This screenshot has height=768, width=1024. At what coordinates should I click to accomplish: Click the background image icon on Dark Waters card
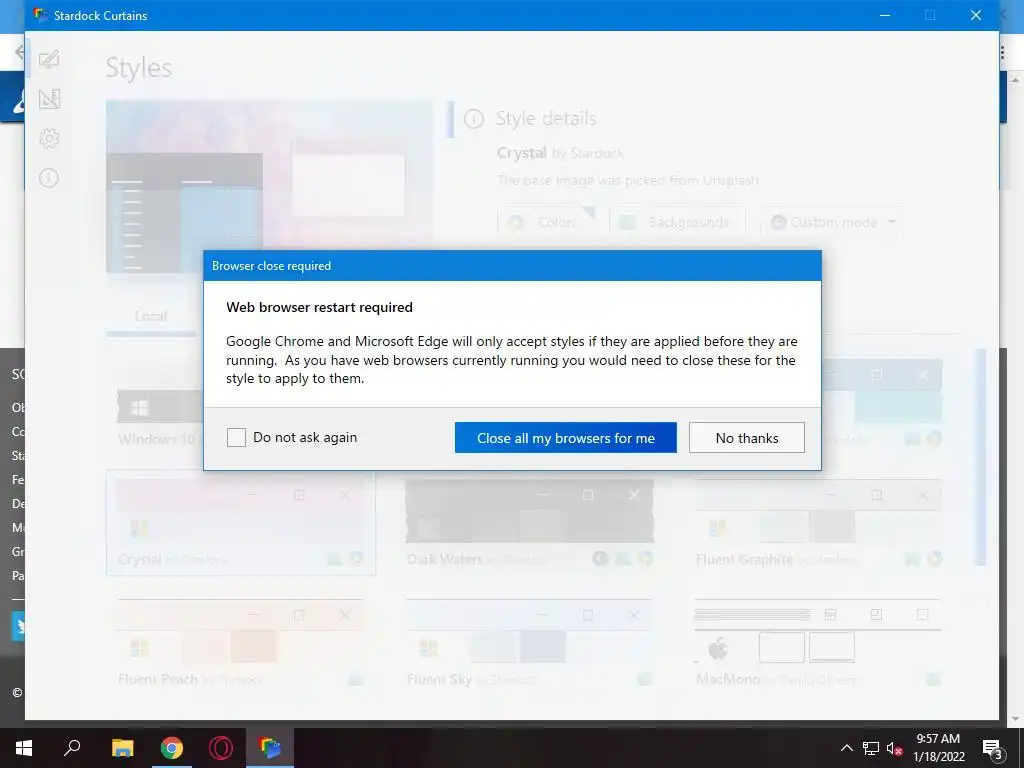coord(623,559)
